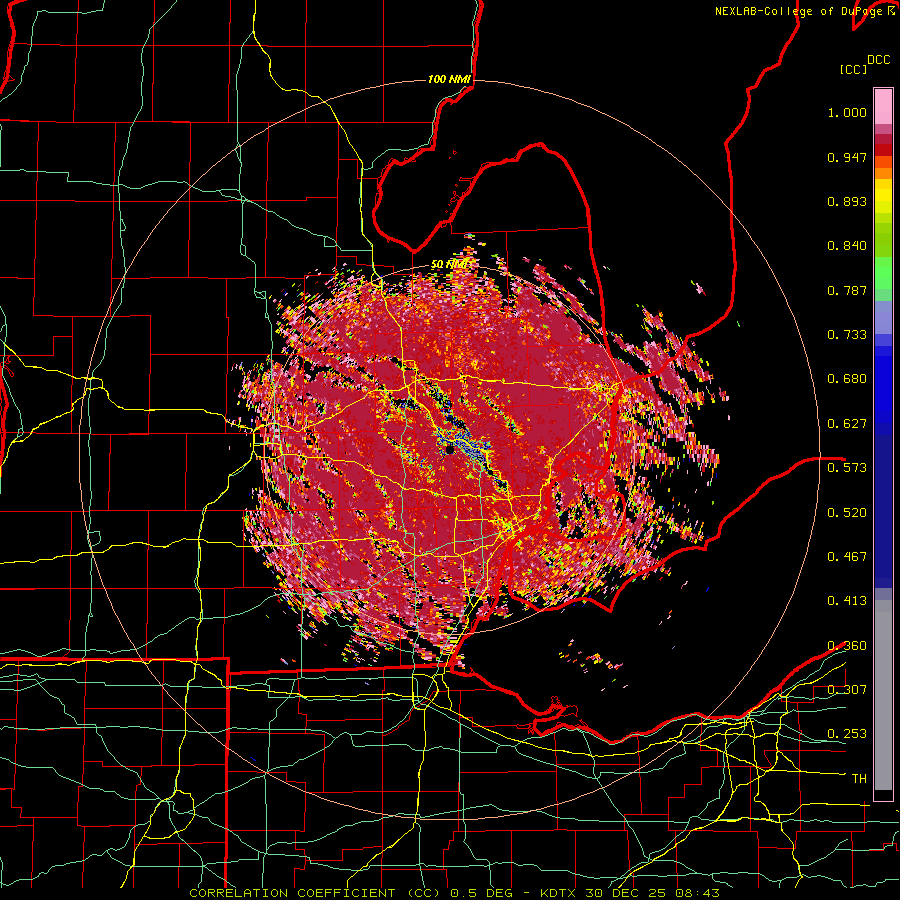Click the 0.787 legend value
The height and width of the screenshot is (900, 900).
pos(847,290)
